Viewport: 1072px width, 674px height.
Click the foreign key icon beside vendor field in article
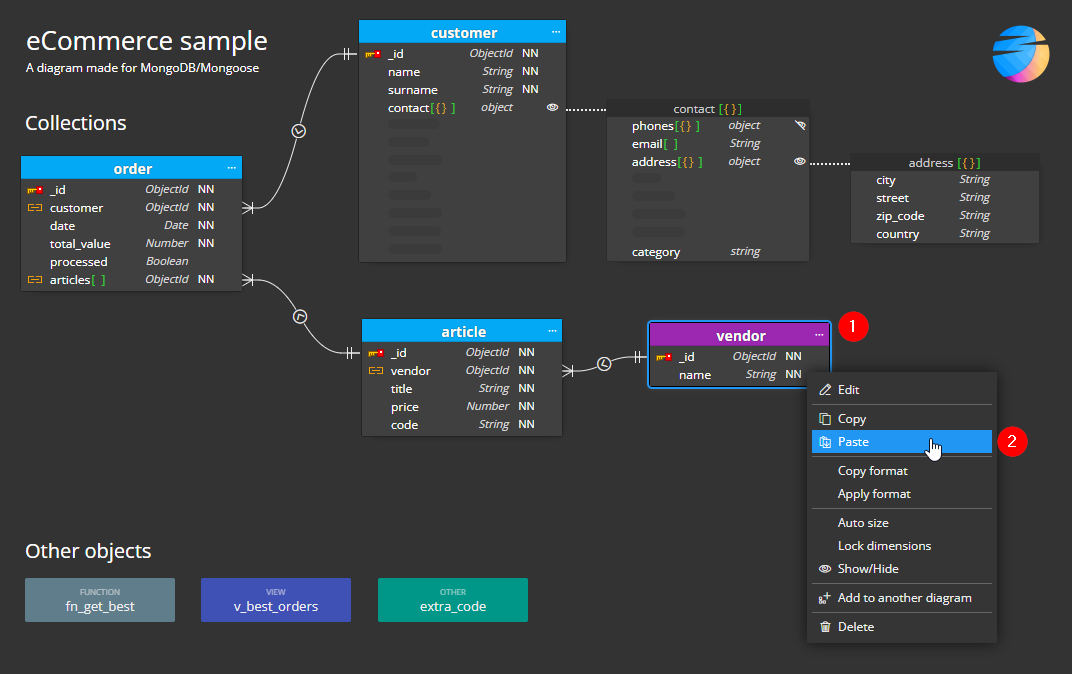[x=375, y=370]
